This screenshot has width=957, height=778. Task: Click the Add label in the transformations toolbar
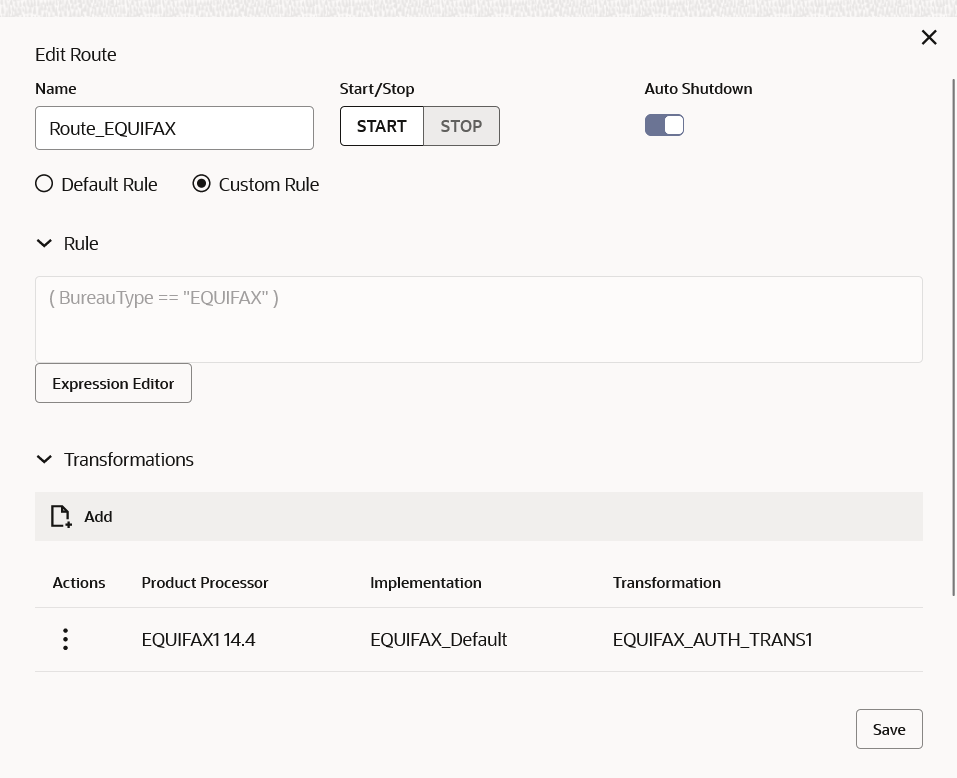click(x=98, y=517)
